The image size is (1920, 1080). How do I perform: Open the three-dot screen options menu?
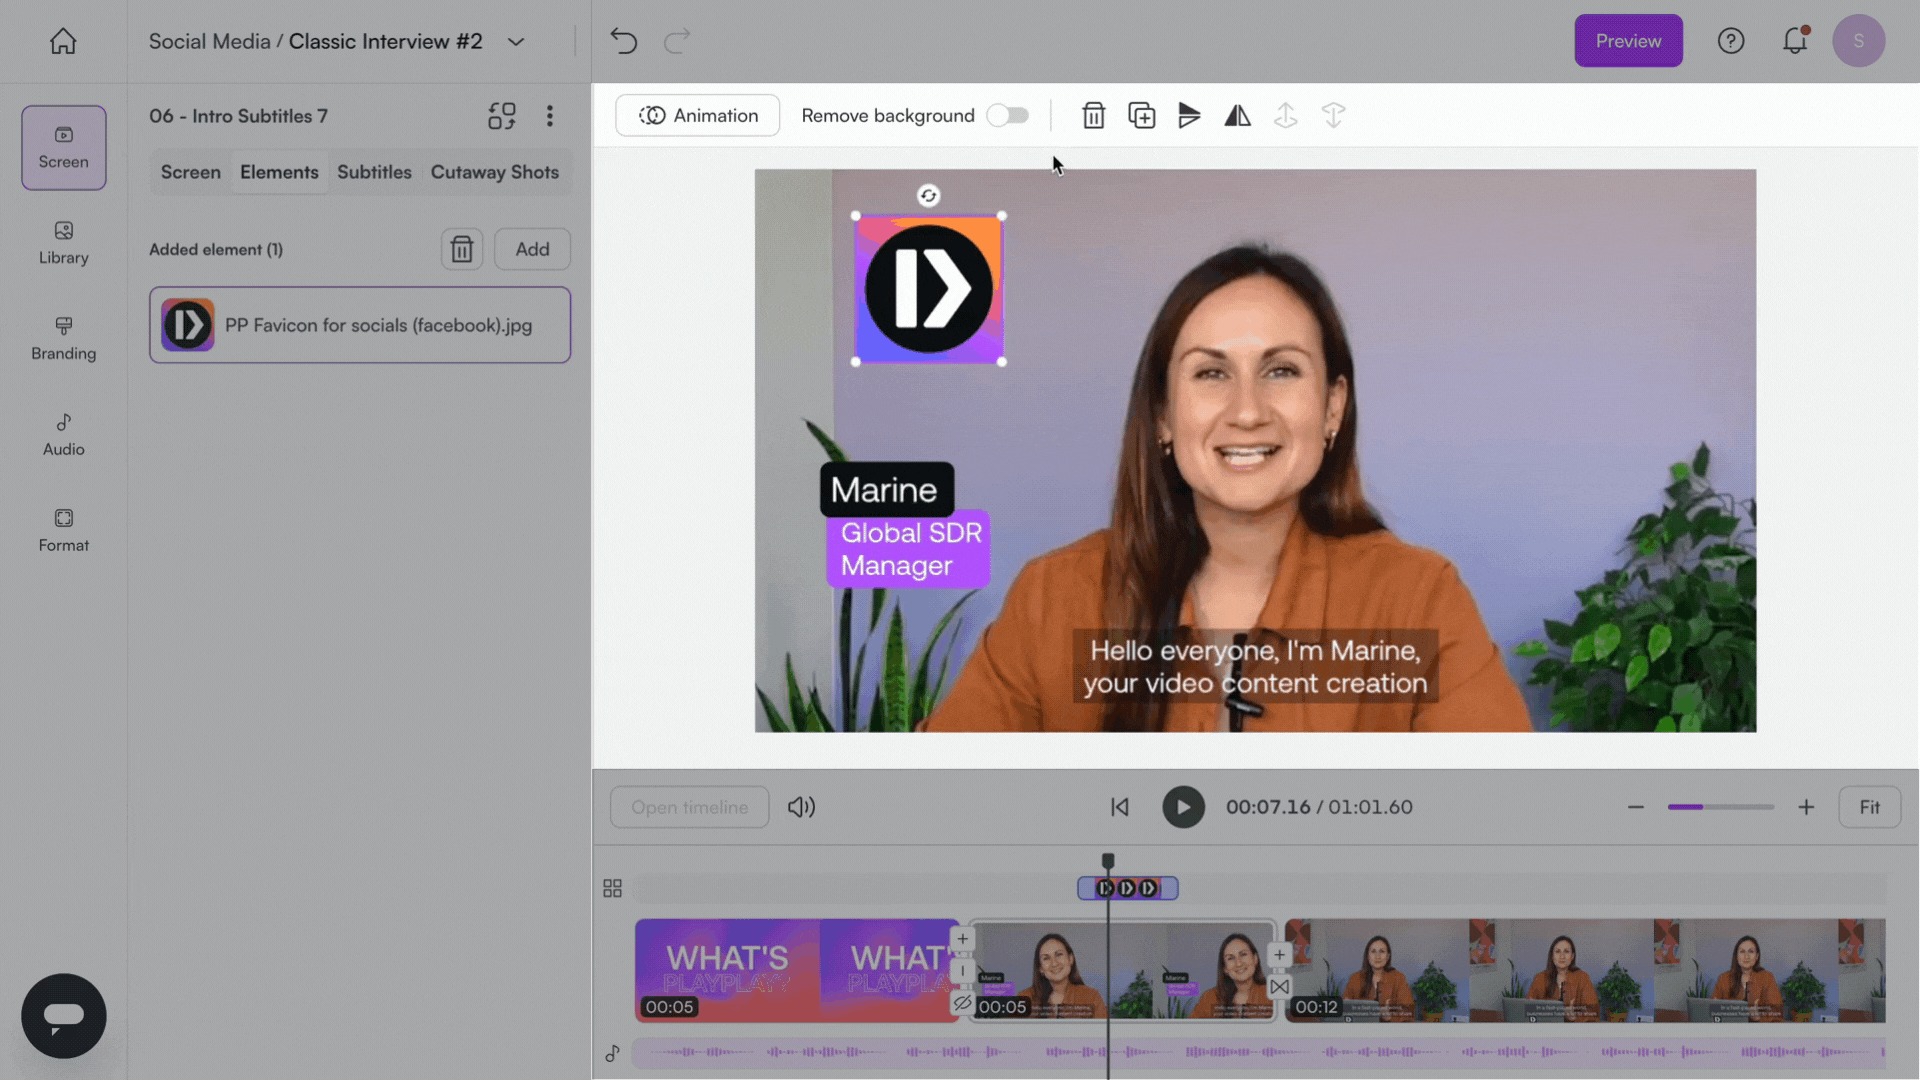tap(549, 116)
